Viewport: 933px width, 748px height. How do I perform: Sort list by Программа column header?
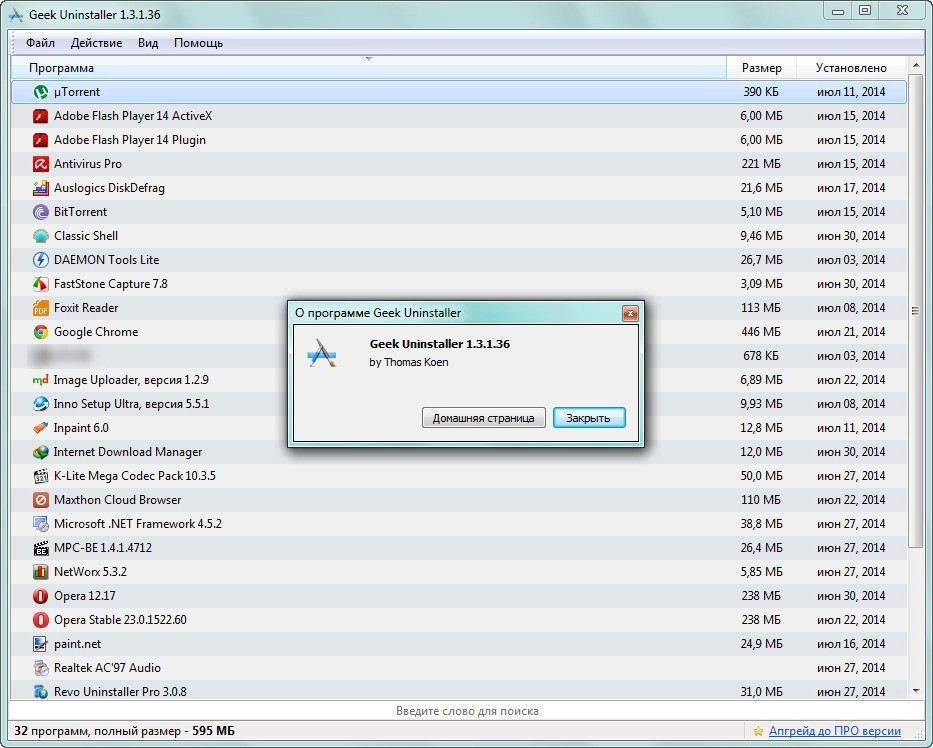[x=368, y=68]
